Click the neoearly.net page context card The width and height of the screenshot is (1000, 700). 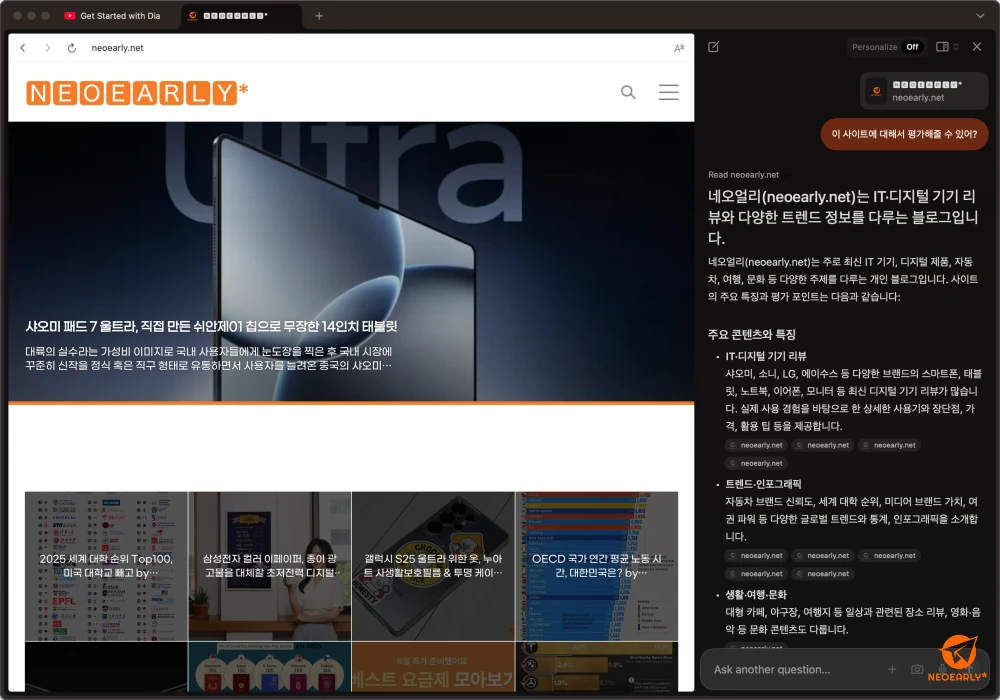(x=924, y=91)
